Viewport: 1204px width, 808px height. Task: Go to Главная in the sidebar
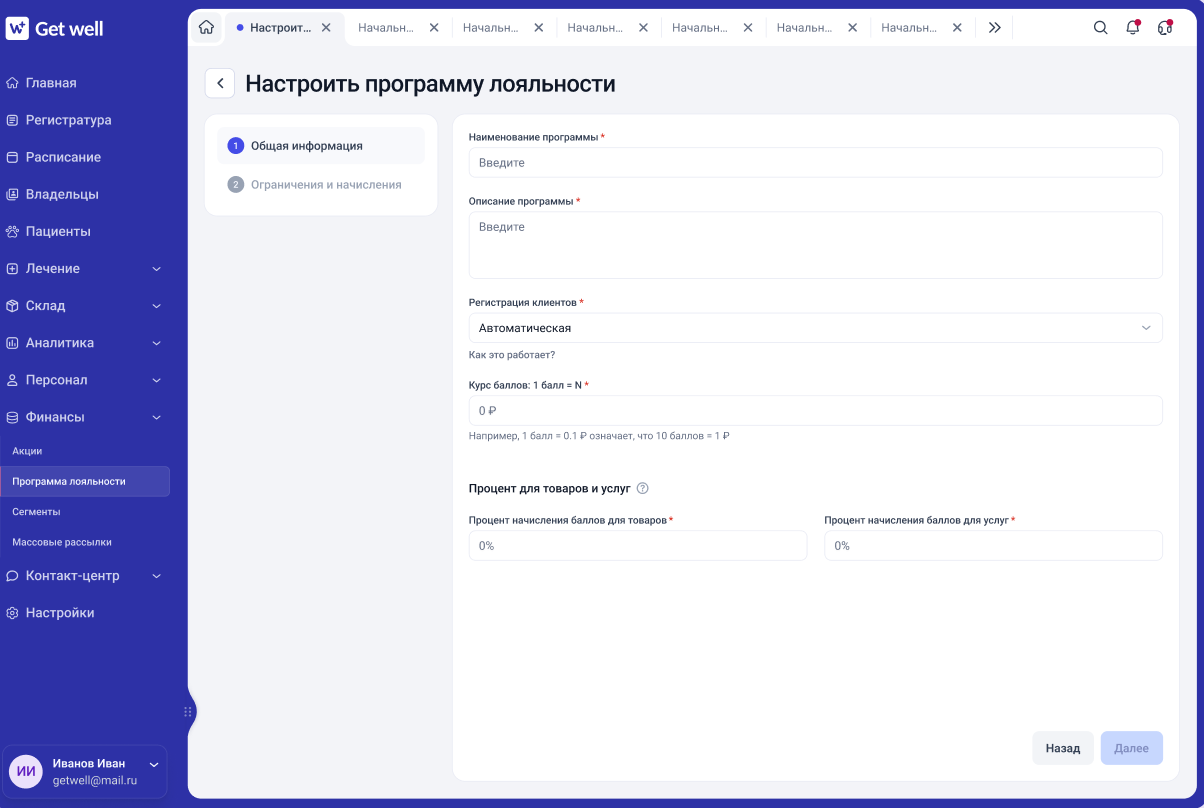51,83
